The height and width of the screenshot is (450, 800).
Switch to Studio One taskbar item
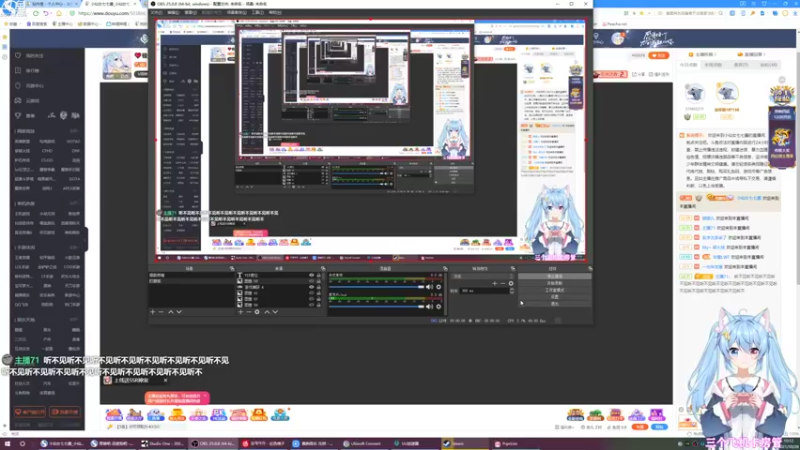[x=163, y=444]
